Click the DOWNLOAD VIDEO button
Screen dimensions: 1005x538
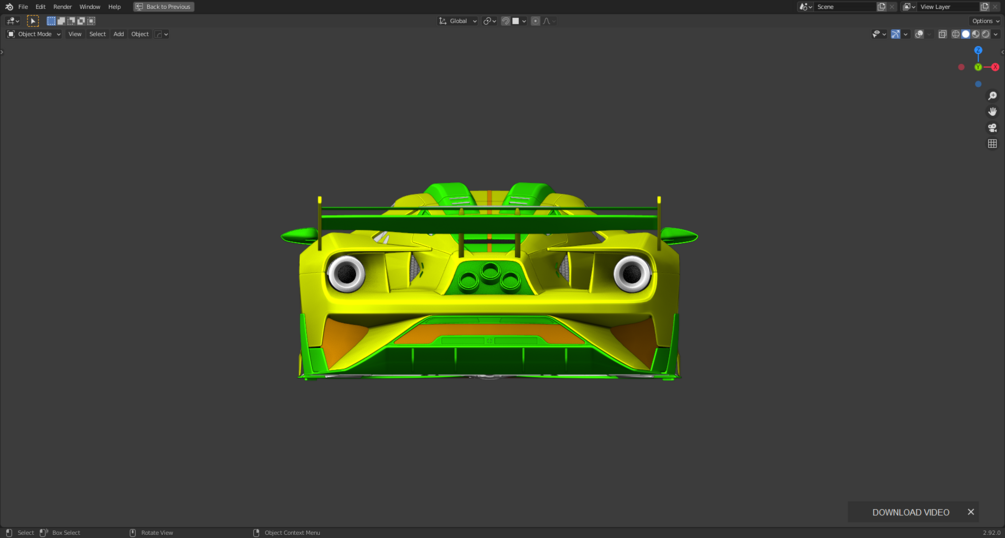pyautogui.click(x=911, y=512)
